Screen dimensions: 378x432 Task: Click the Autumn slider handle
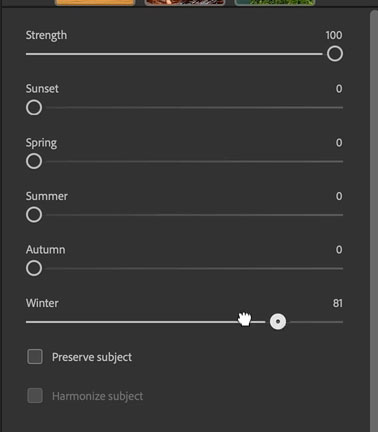coord(34,268)
